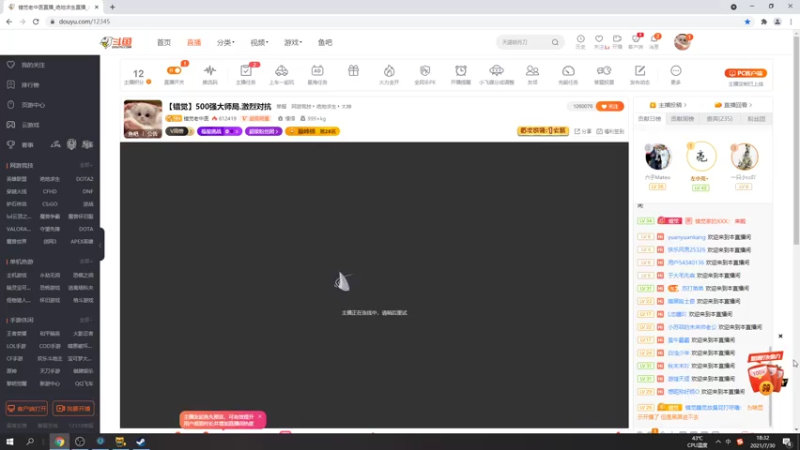800x450 pixels.
Task: Click the 六子Mateo contributor avatar
Action: coord(658,156)
